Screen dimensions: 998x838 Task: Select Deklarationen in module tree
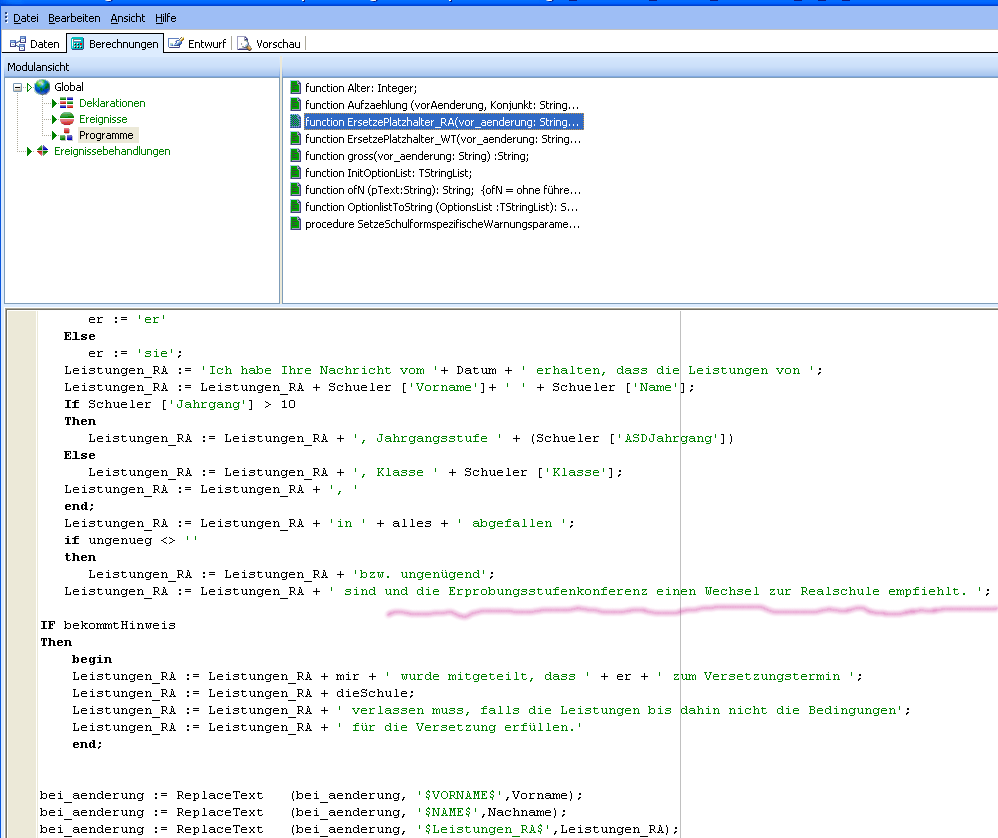112,103
